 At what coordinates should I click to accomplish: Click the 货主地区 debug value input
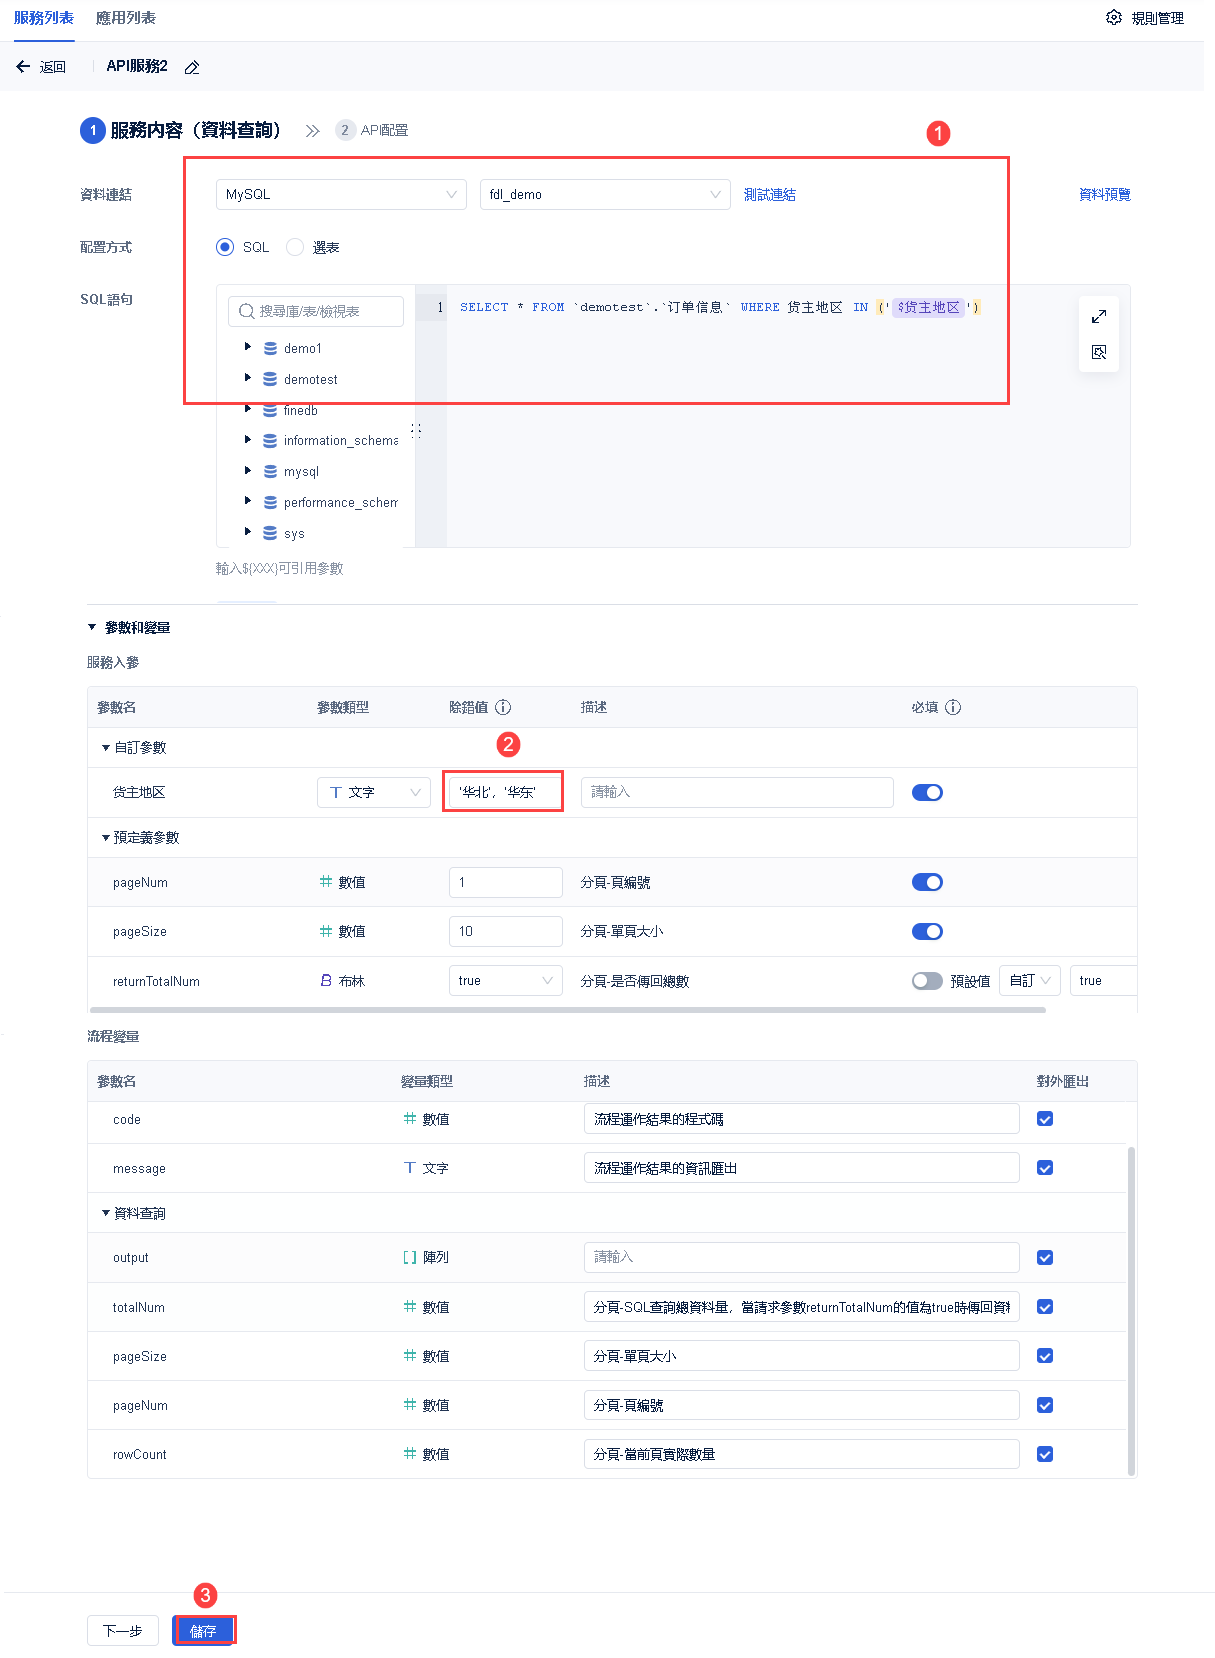[505, 792]
